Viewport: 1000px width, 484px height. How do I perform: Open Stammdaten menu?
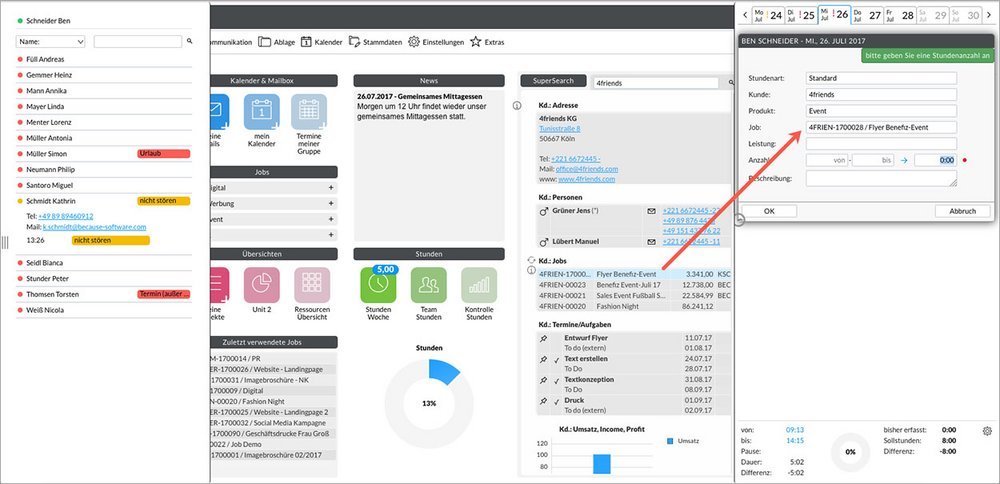pos(375,42)
